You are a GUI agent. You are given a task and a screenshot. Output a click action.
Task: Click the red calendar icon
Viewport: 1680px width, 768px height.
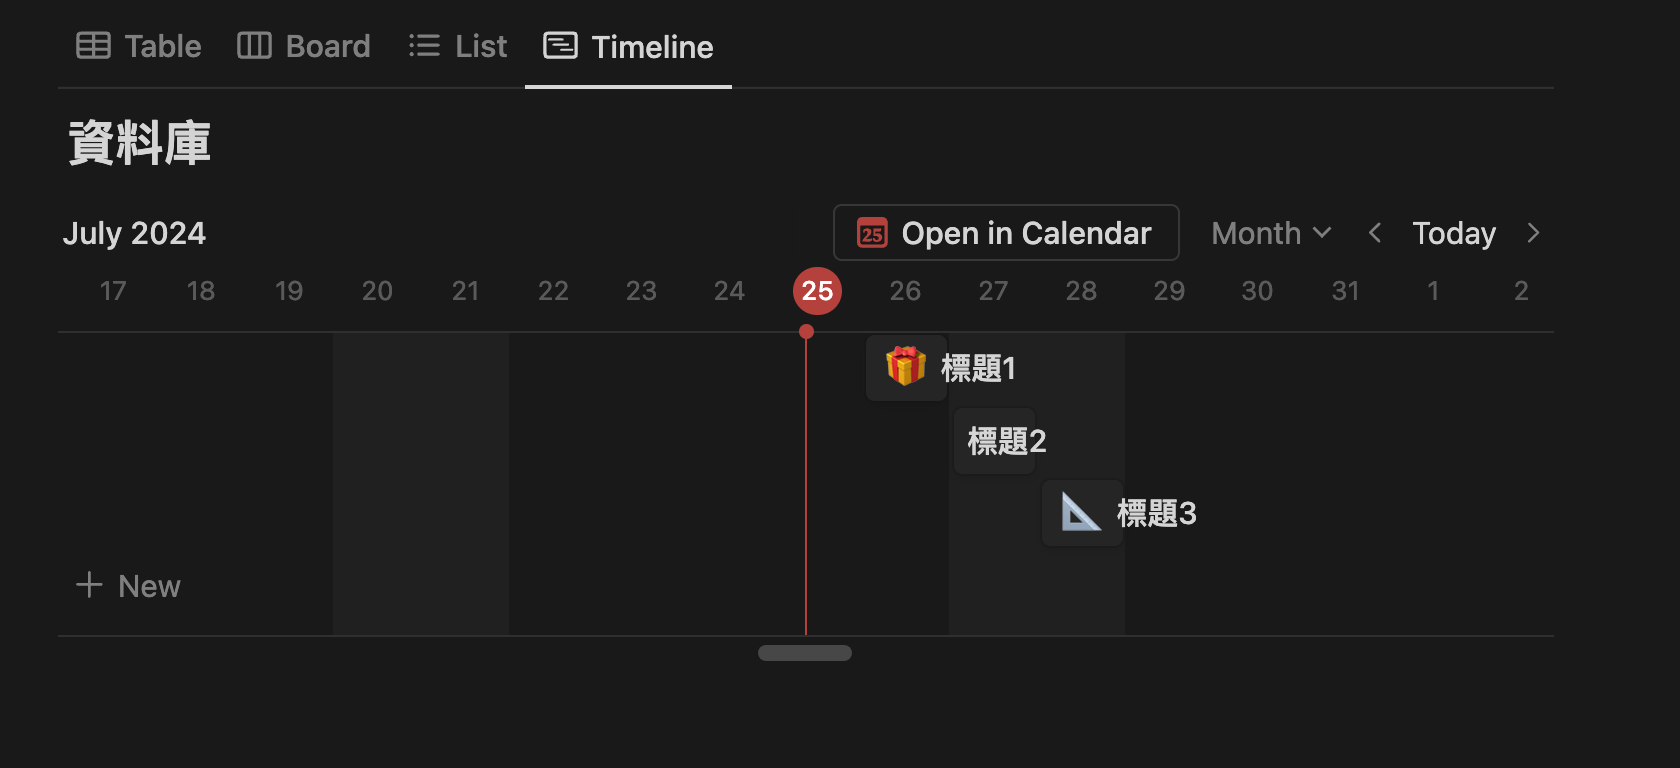click(872, 233)
